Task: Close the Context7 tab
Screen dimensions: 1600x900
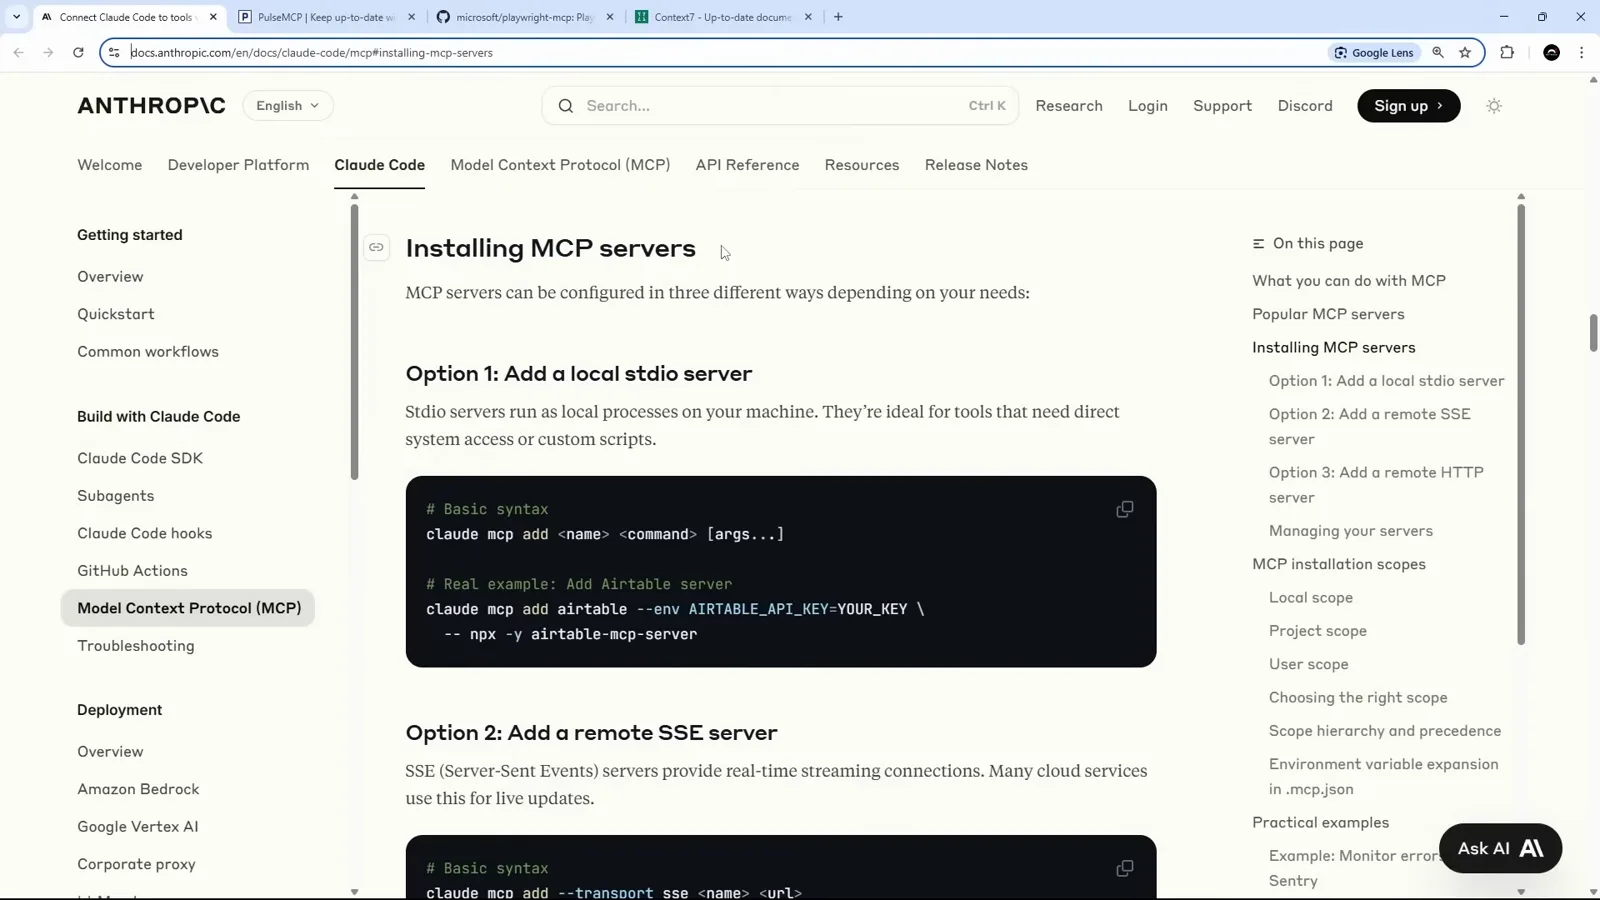Action: (x=808, y=17)
